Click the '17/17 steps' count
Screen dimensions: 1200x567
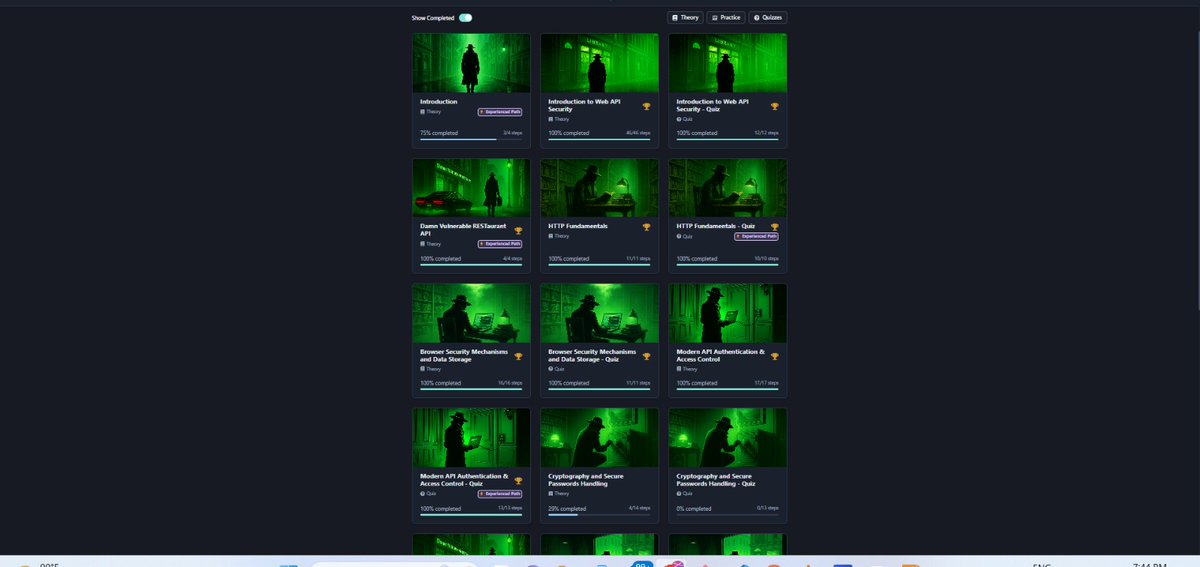coord(767,382)
